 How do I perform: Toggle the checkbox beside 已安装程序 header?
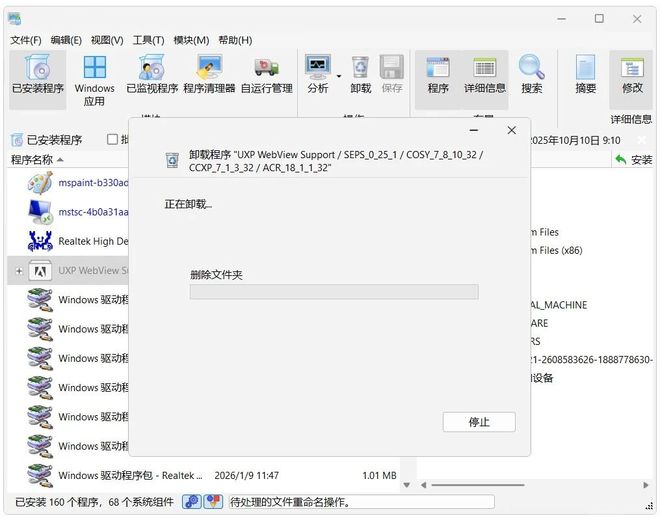click(112, 139)
